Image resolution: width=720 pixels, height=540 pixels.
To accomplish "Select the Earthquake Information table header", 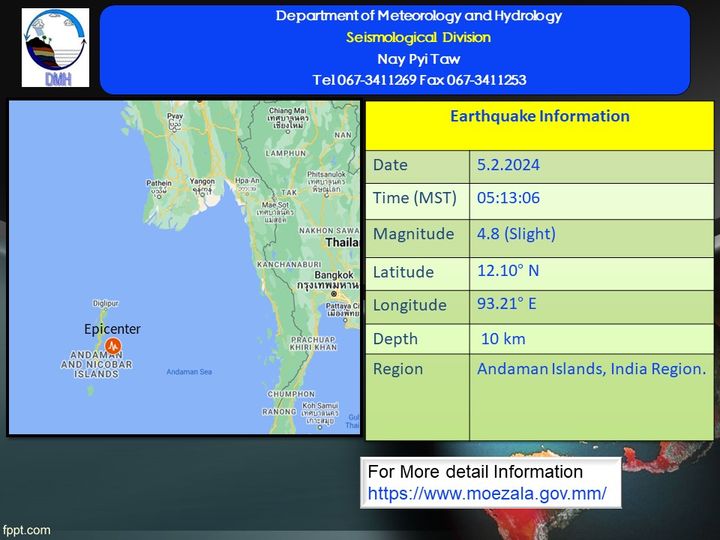I will tap(539, 116).
